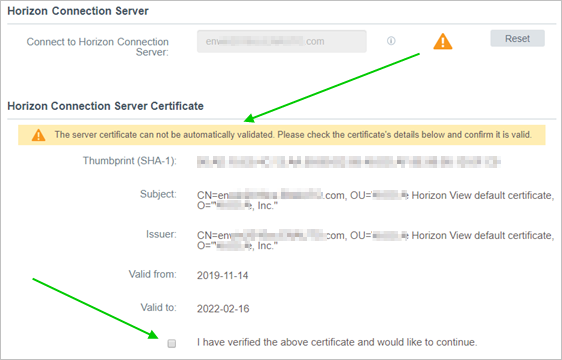This screenshot has width=562, height=360.
Task: Click the info icon beside server field
Action: (391, 41)
